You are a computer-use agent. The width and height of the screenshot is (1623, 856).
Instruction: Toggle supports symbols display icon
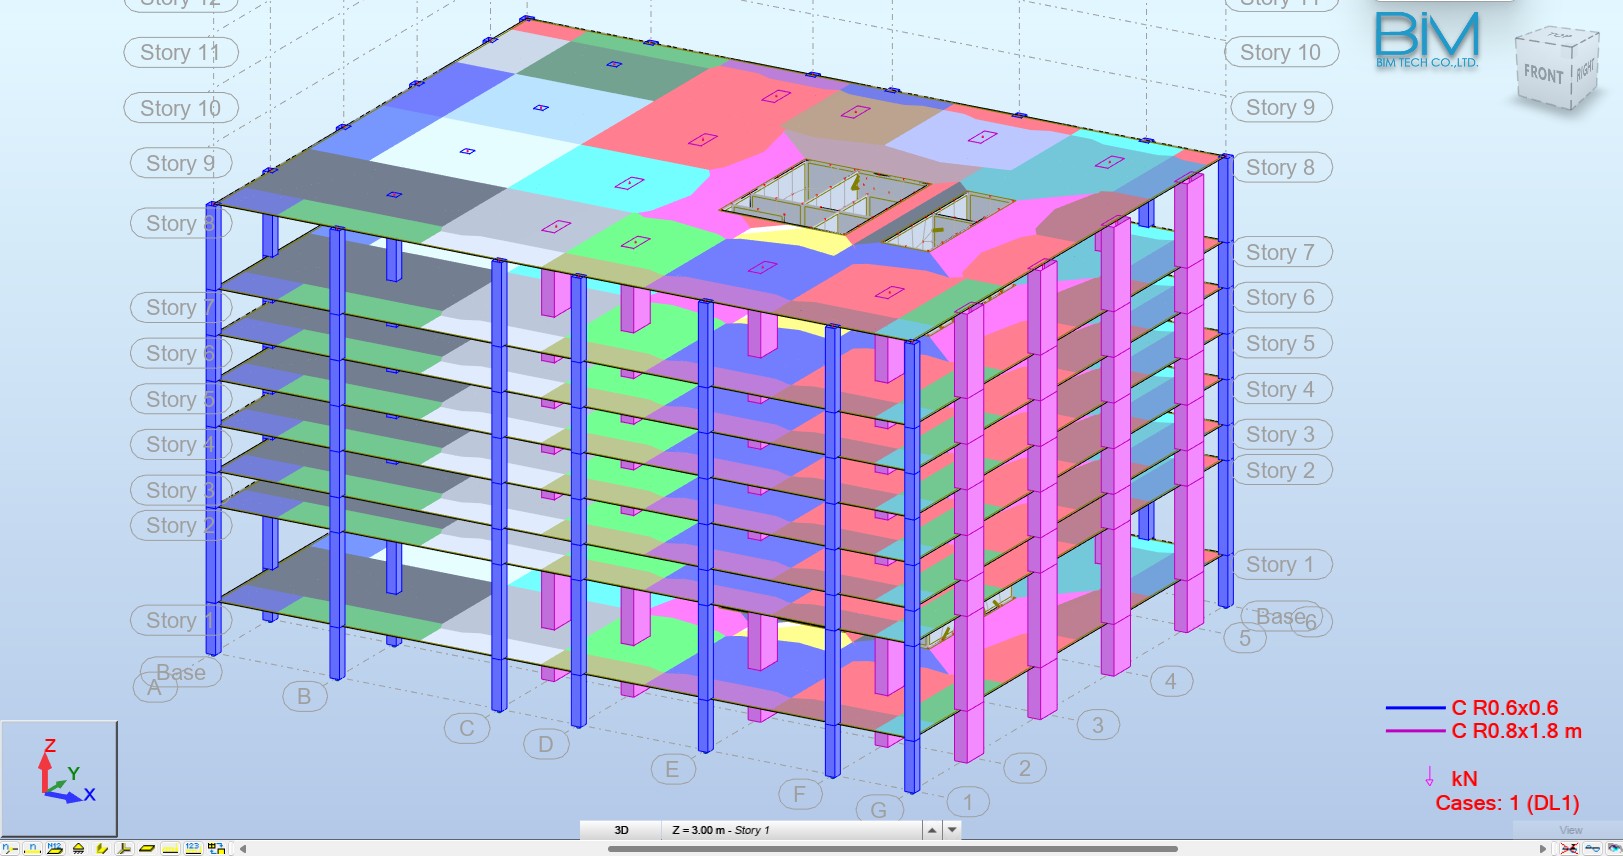(x=78, y=848)
